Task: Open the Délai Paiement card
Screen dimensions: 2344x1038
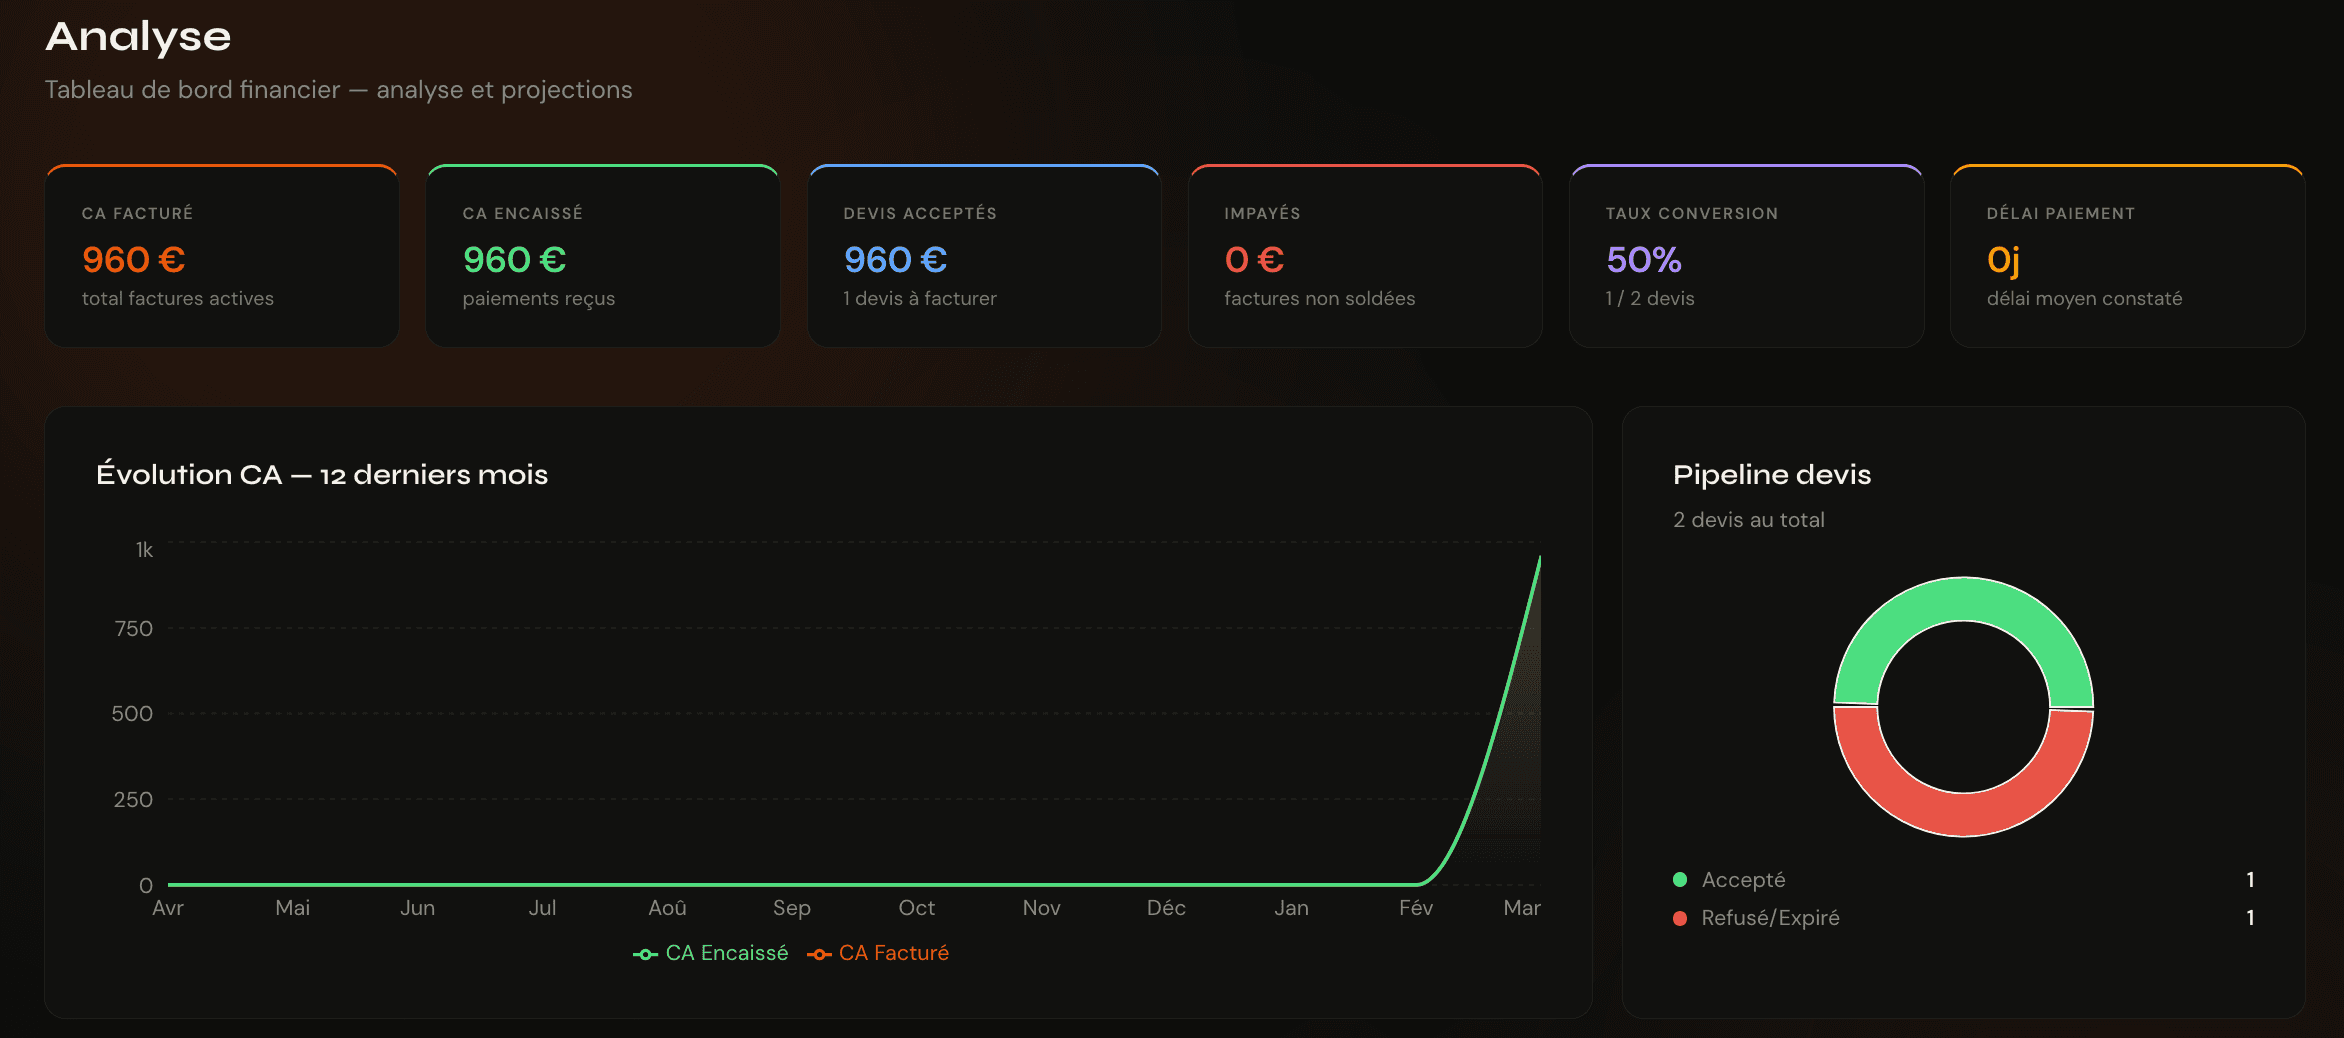Action: pyautogui.click(x=2127, y=256)
